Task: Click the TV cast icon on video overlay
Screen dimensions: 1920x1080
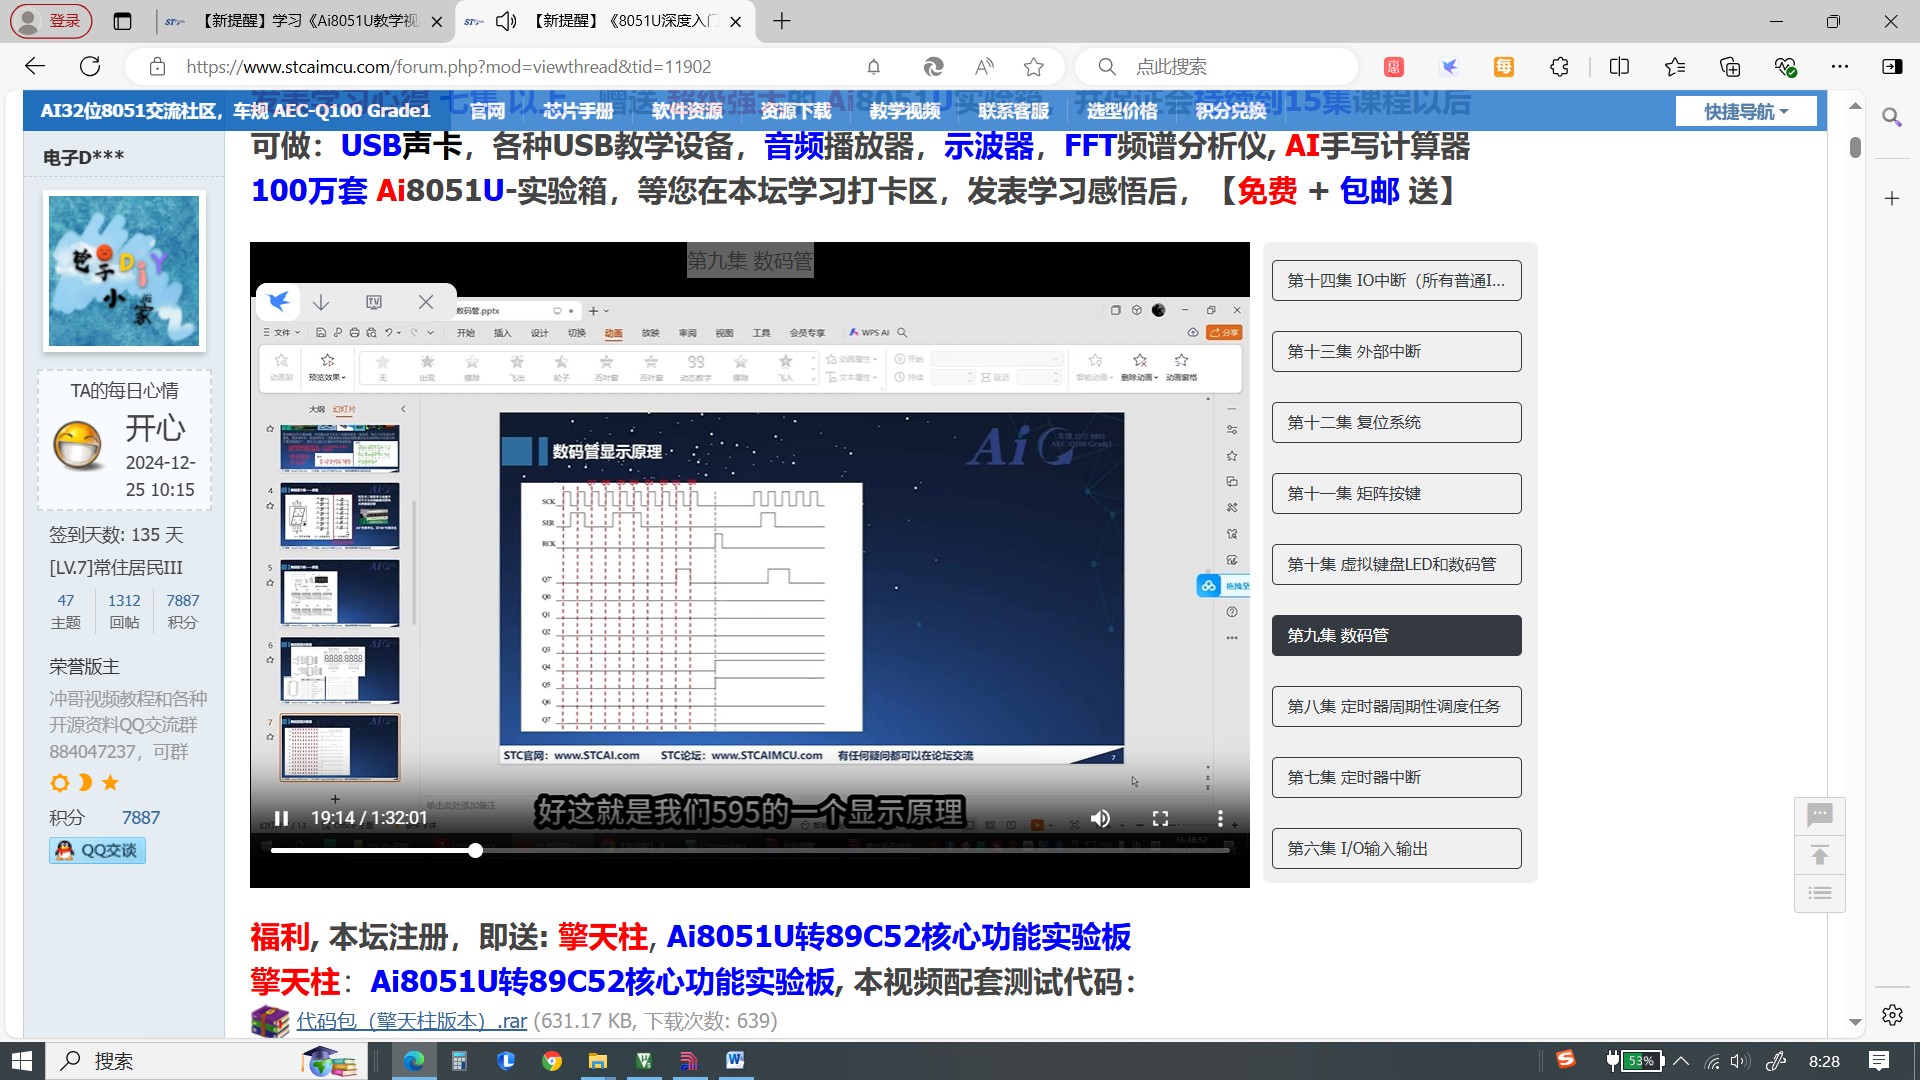Action: 374,302
